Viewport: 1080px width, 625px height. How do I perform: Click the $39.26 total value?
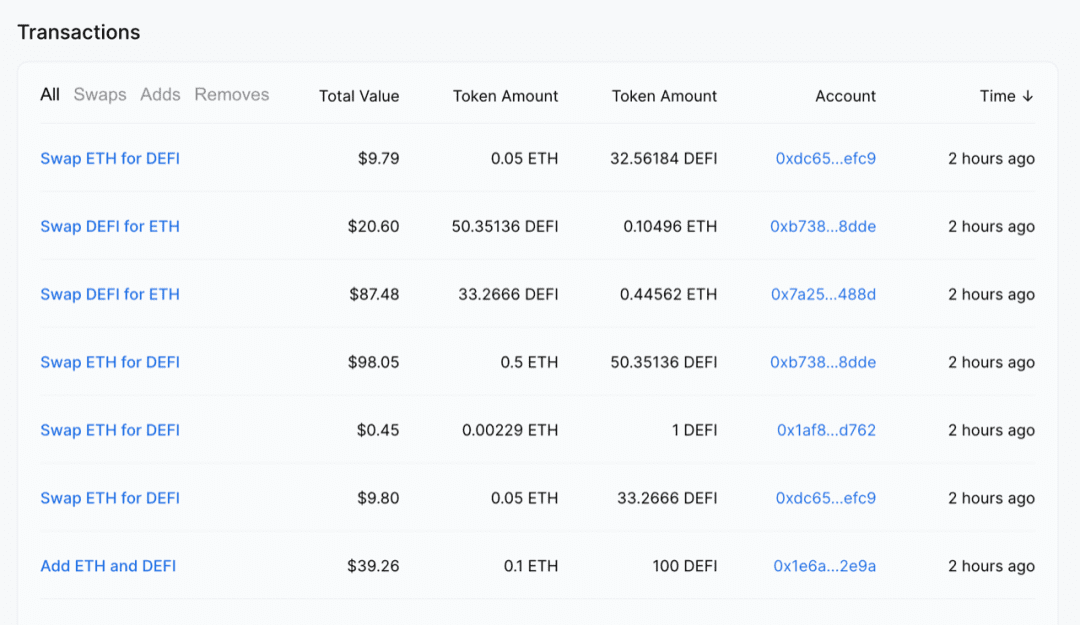point(373,566)
